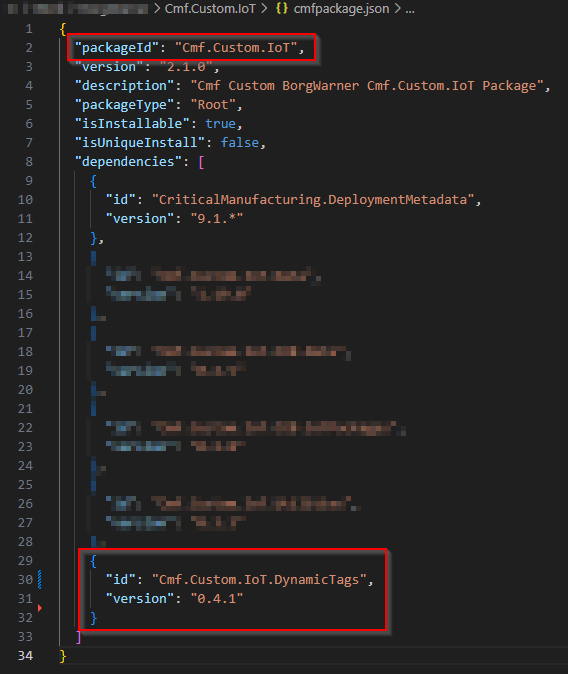
Task: Click the true value on line 6
Action: (221, 124)
